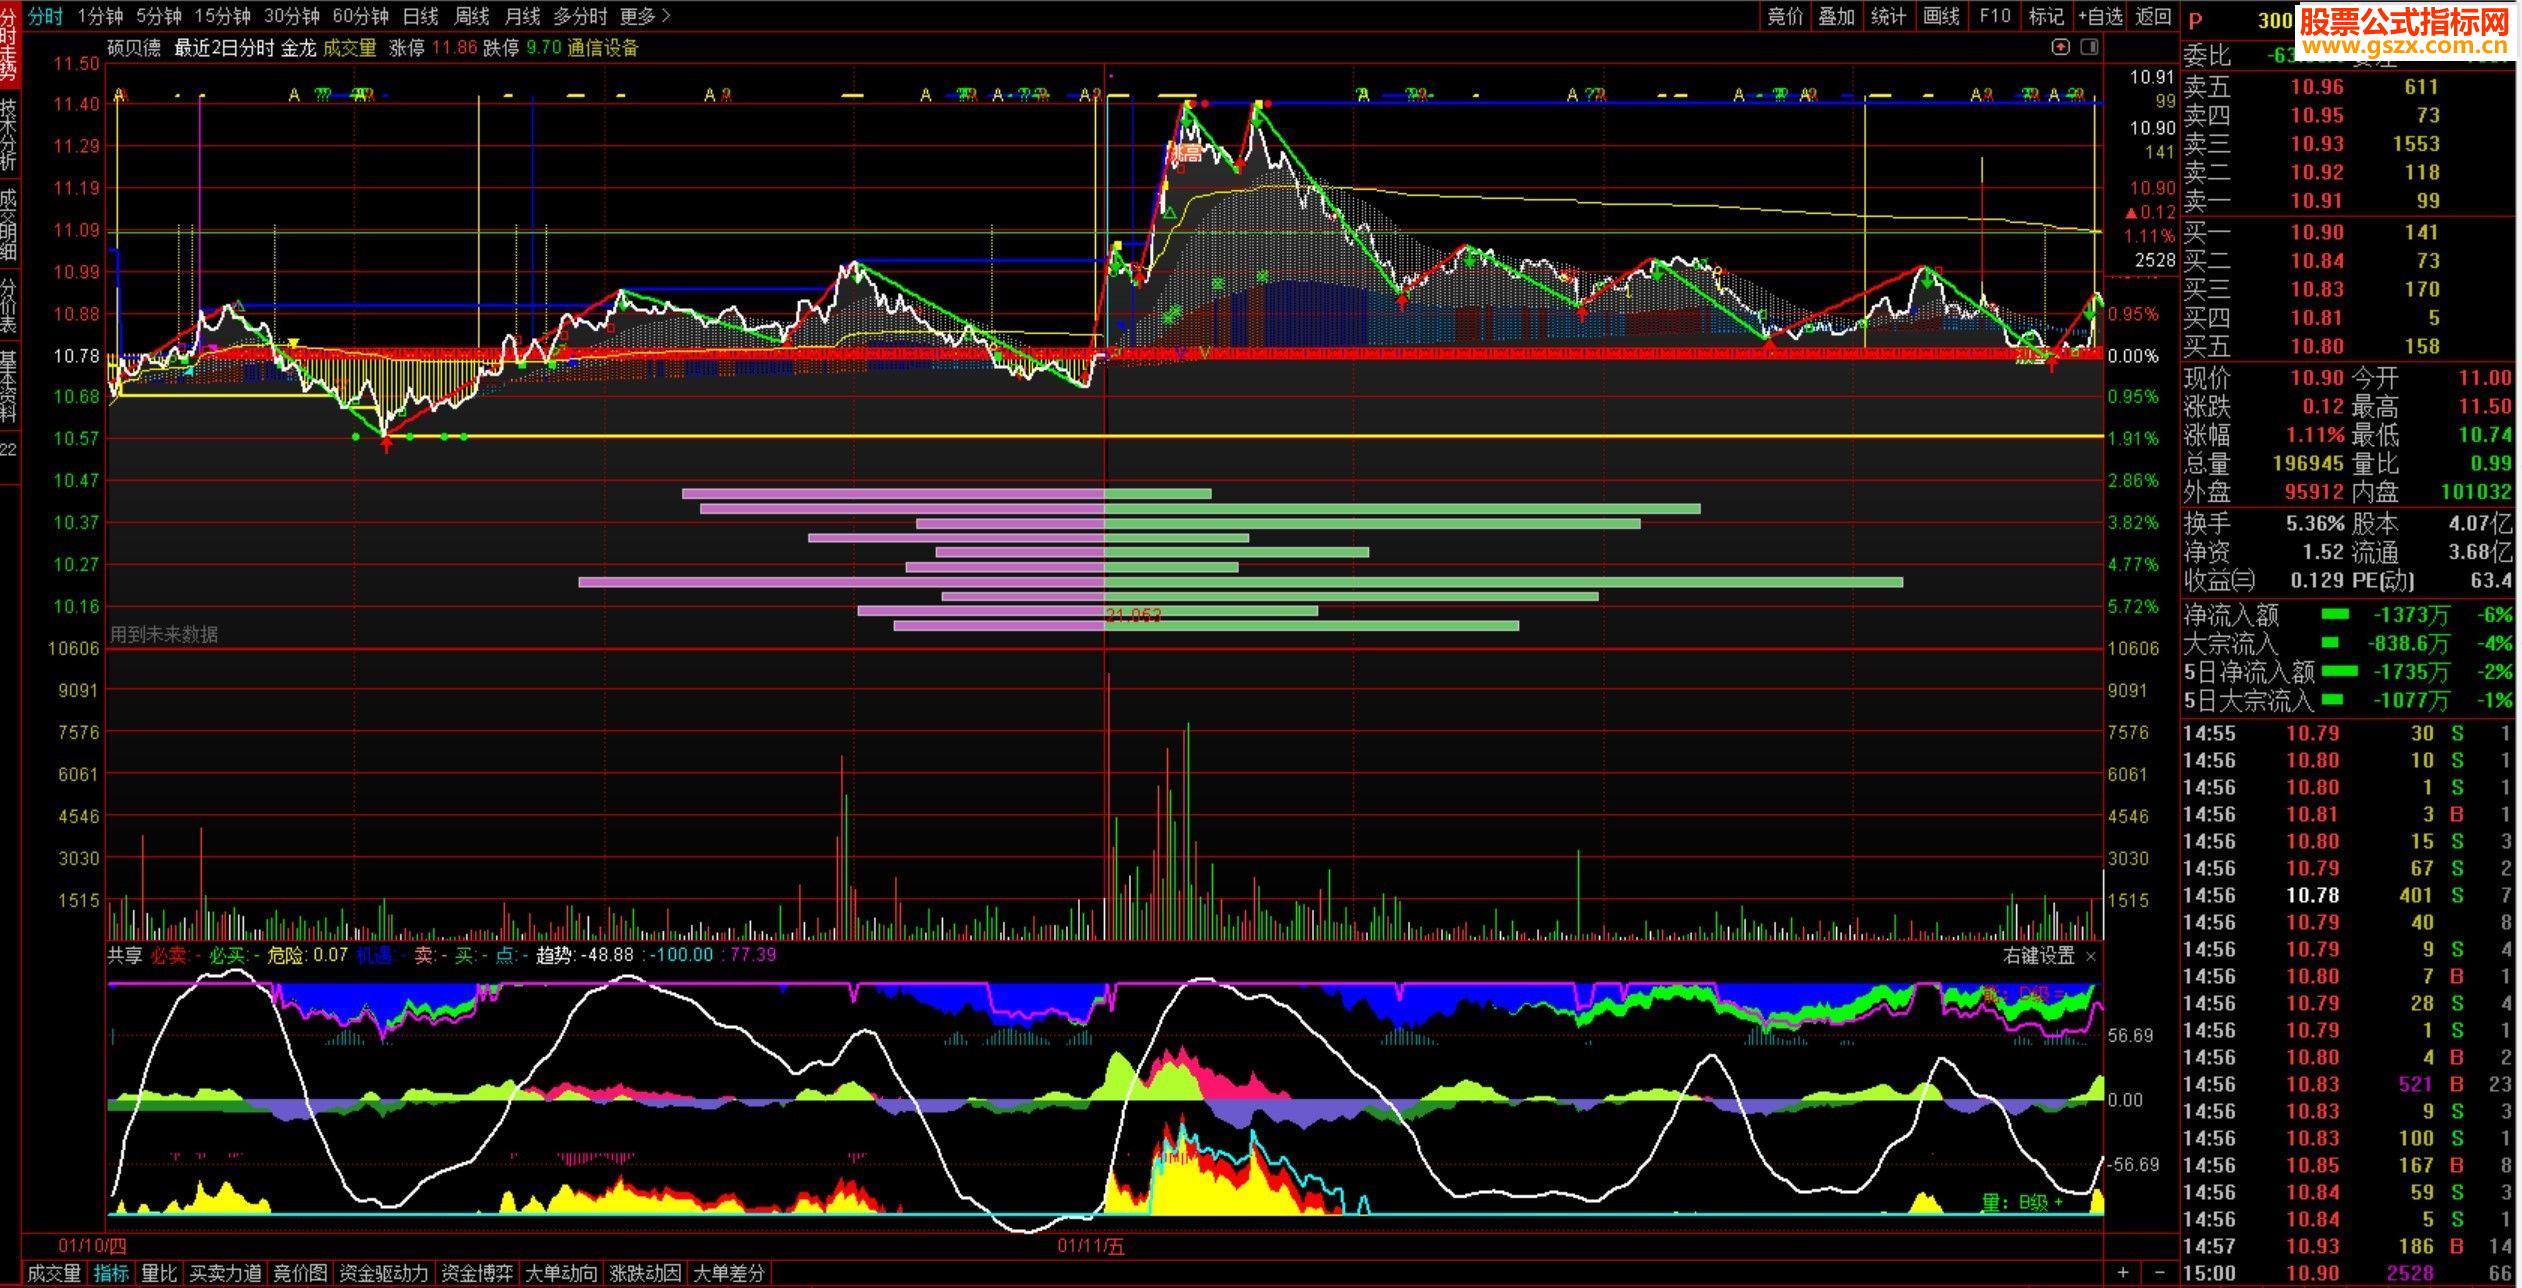
Task: Click 买一 price 10.90 in order book
Action: [x=2316, y=232]
